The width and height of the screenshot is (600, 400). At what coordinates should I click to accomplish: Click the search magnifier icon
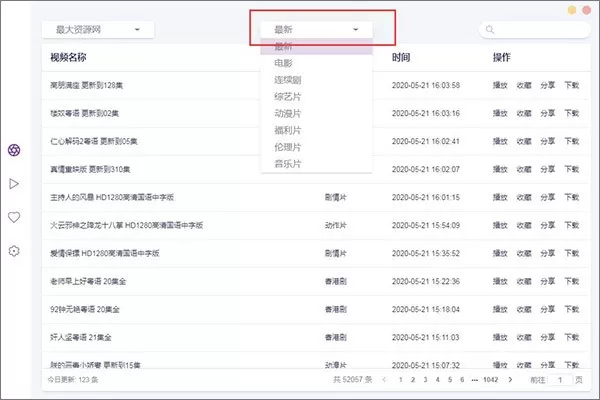tap(490, 29)
